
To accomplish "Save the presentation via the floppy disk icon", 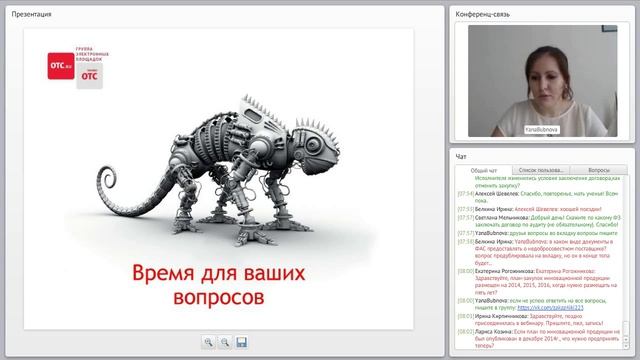I will click(241, 342).
